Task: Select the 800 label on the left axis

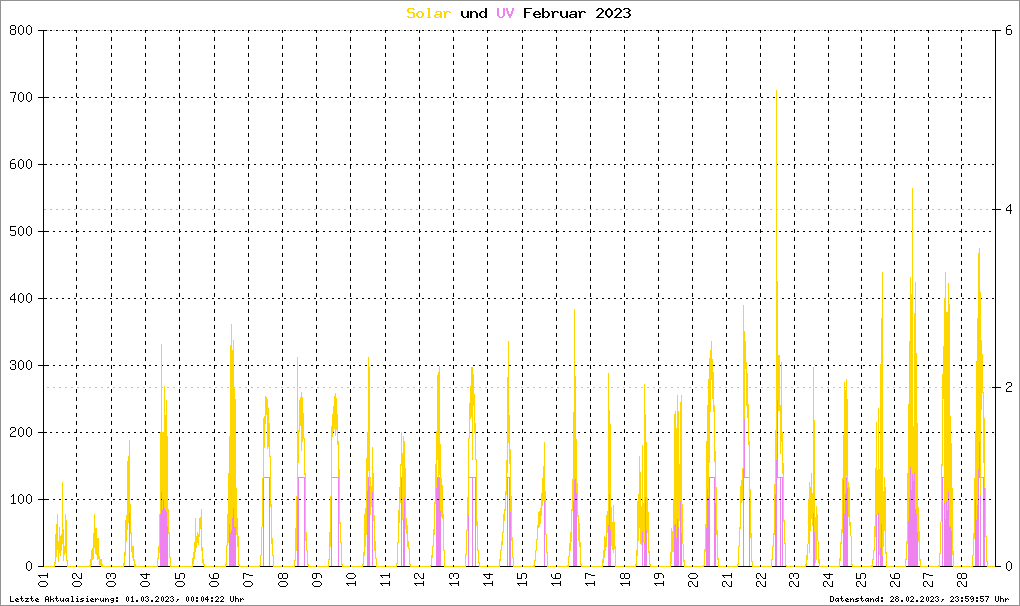Action: (22, 31)
